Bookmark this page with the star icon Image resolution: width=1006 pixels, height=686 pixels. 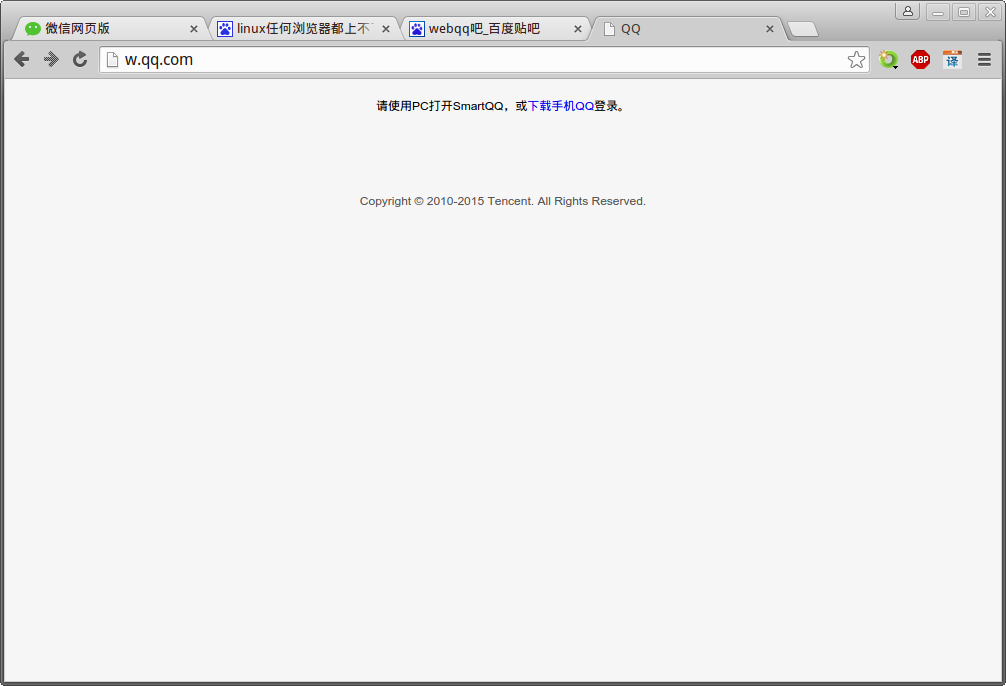pos(856,60)
